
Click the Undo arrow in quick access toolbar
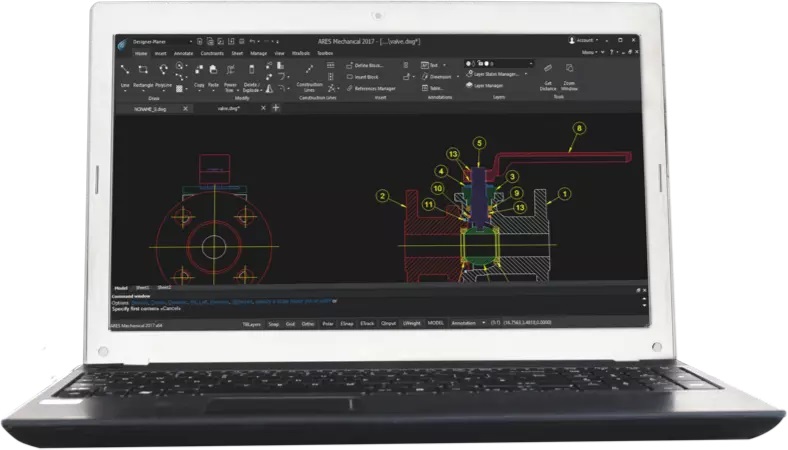coord(252,41)
